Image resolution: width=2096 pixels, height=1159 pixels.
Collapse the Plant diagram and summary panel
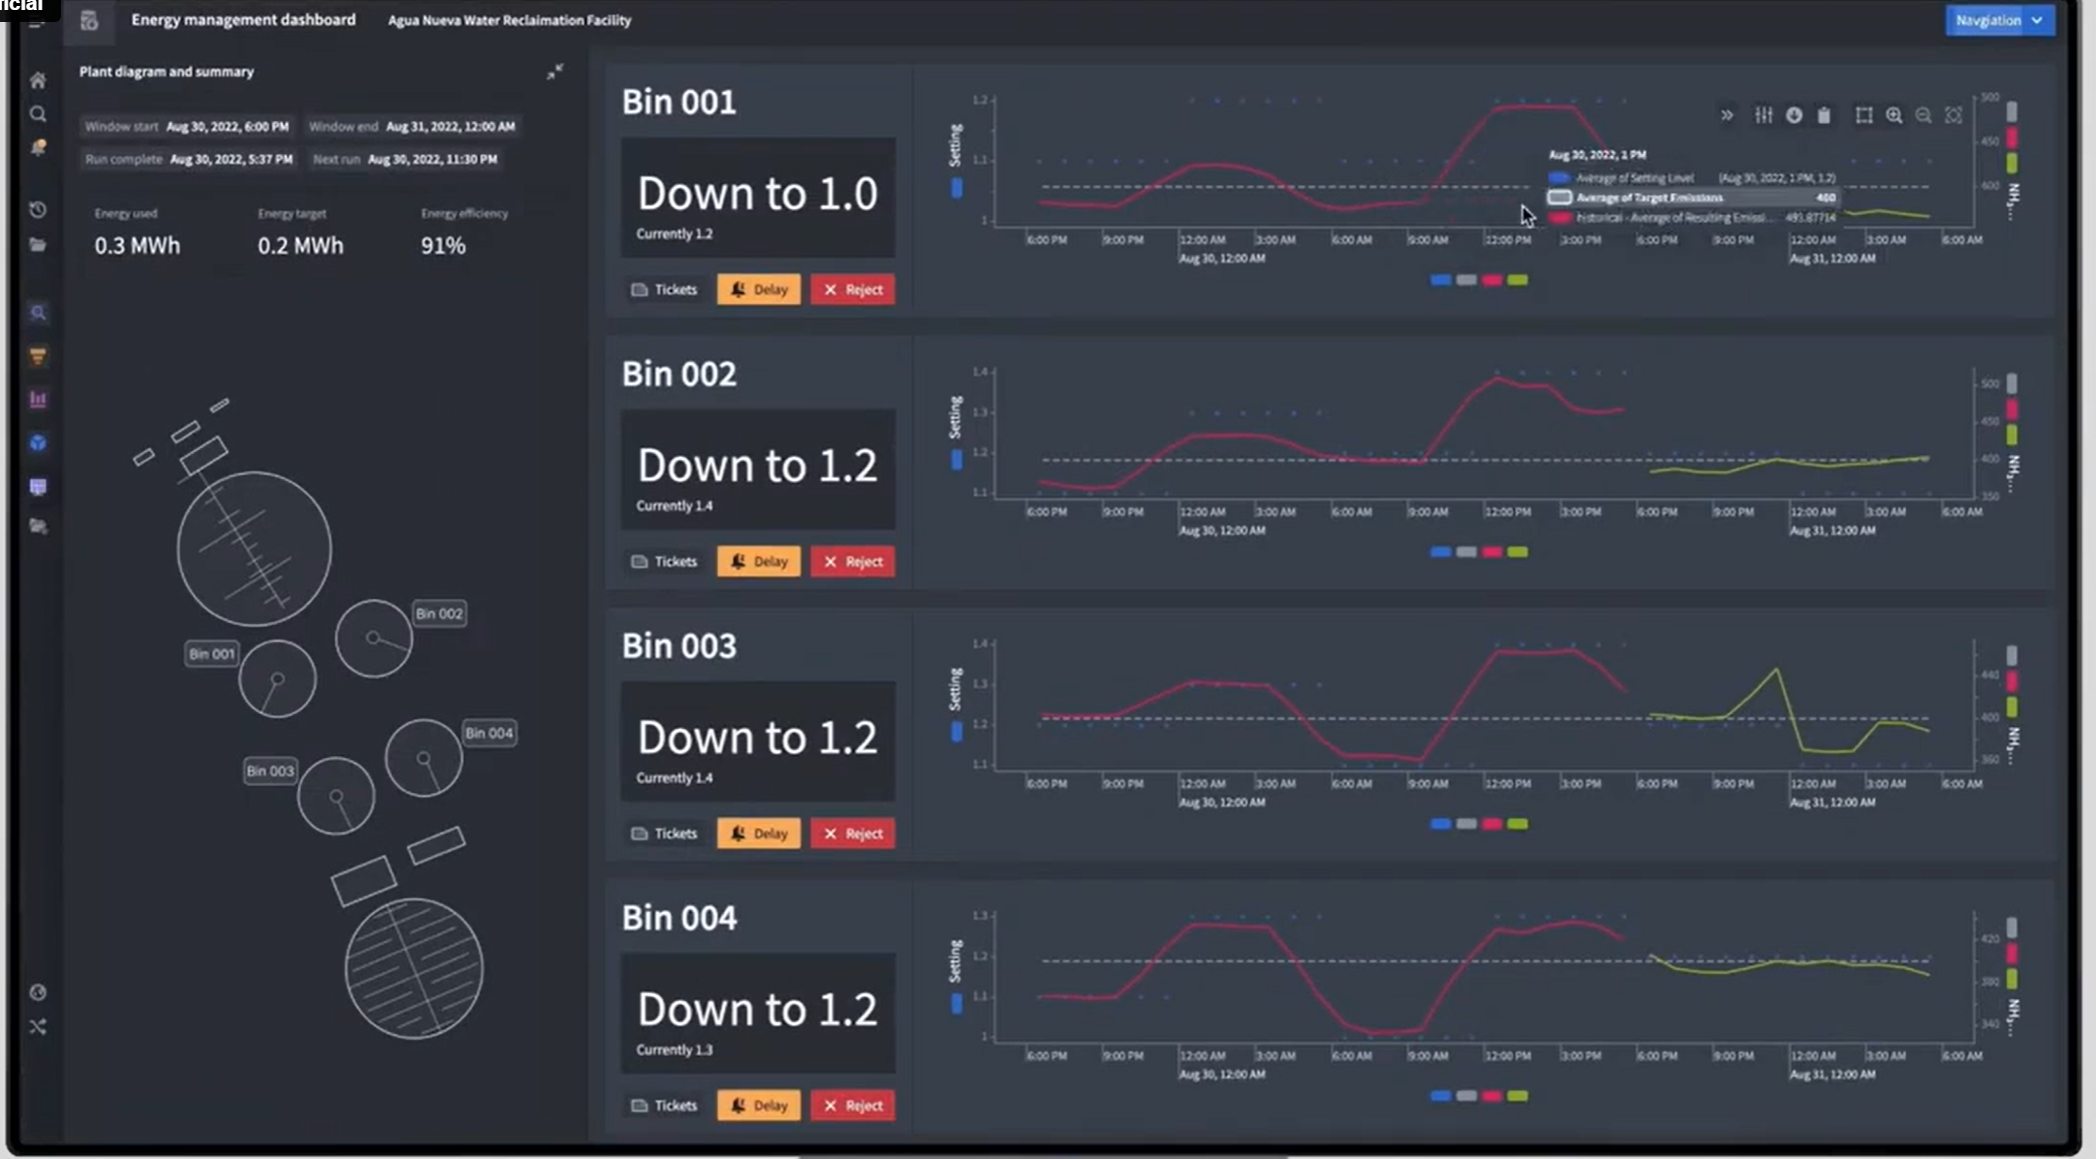[x=555, y=72]
